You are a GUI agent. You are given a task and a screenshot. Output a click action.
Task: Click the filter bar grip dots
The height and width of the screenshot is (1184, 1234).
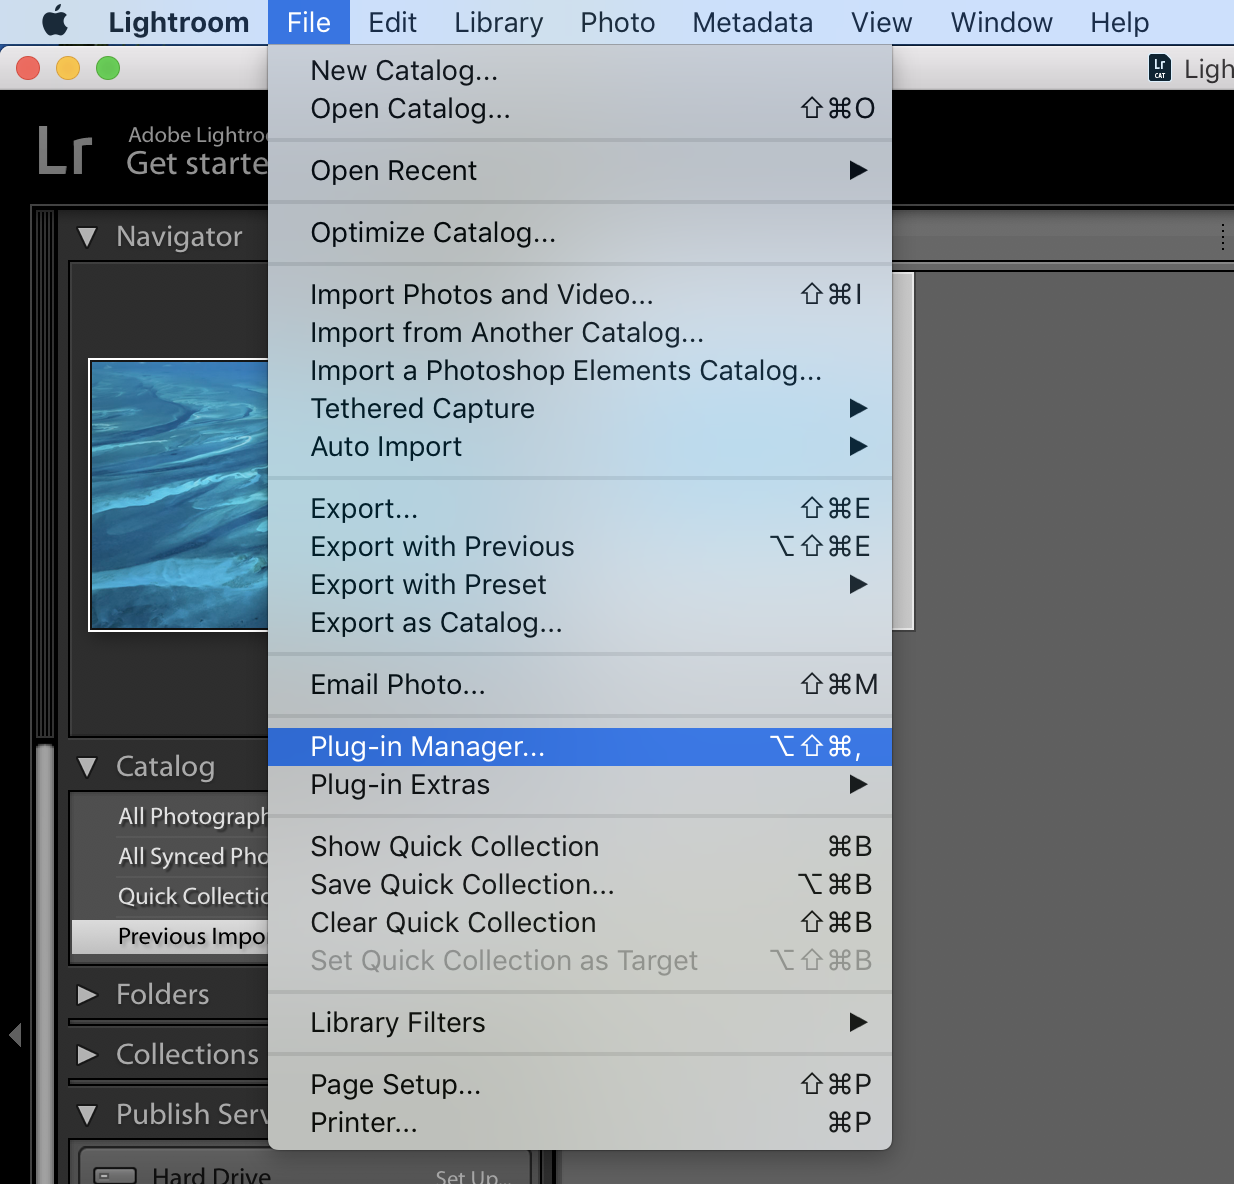point(1223,237)
